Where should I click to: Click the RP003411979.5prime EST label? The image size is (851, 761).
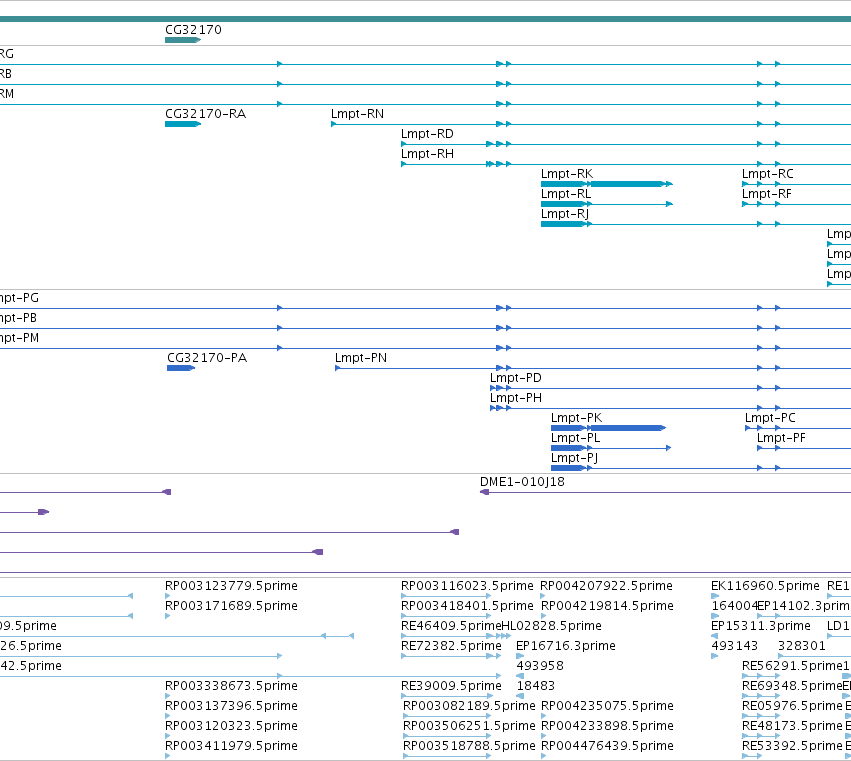[231, 747]
